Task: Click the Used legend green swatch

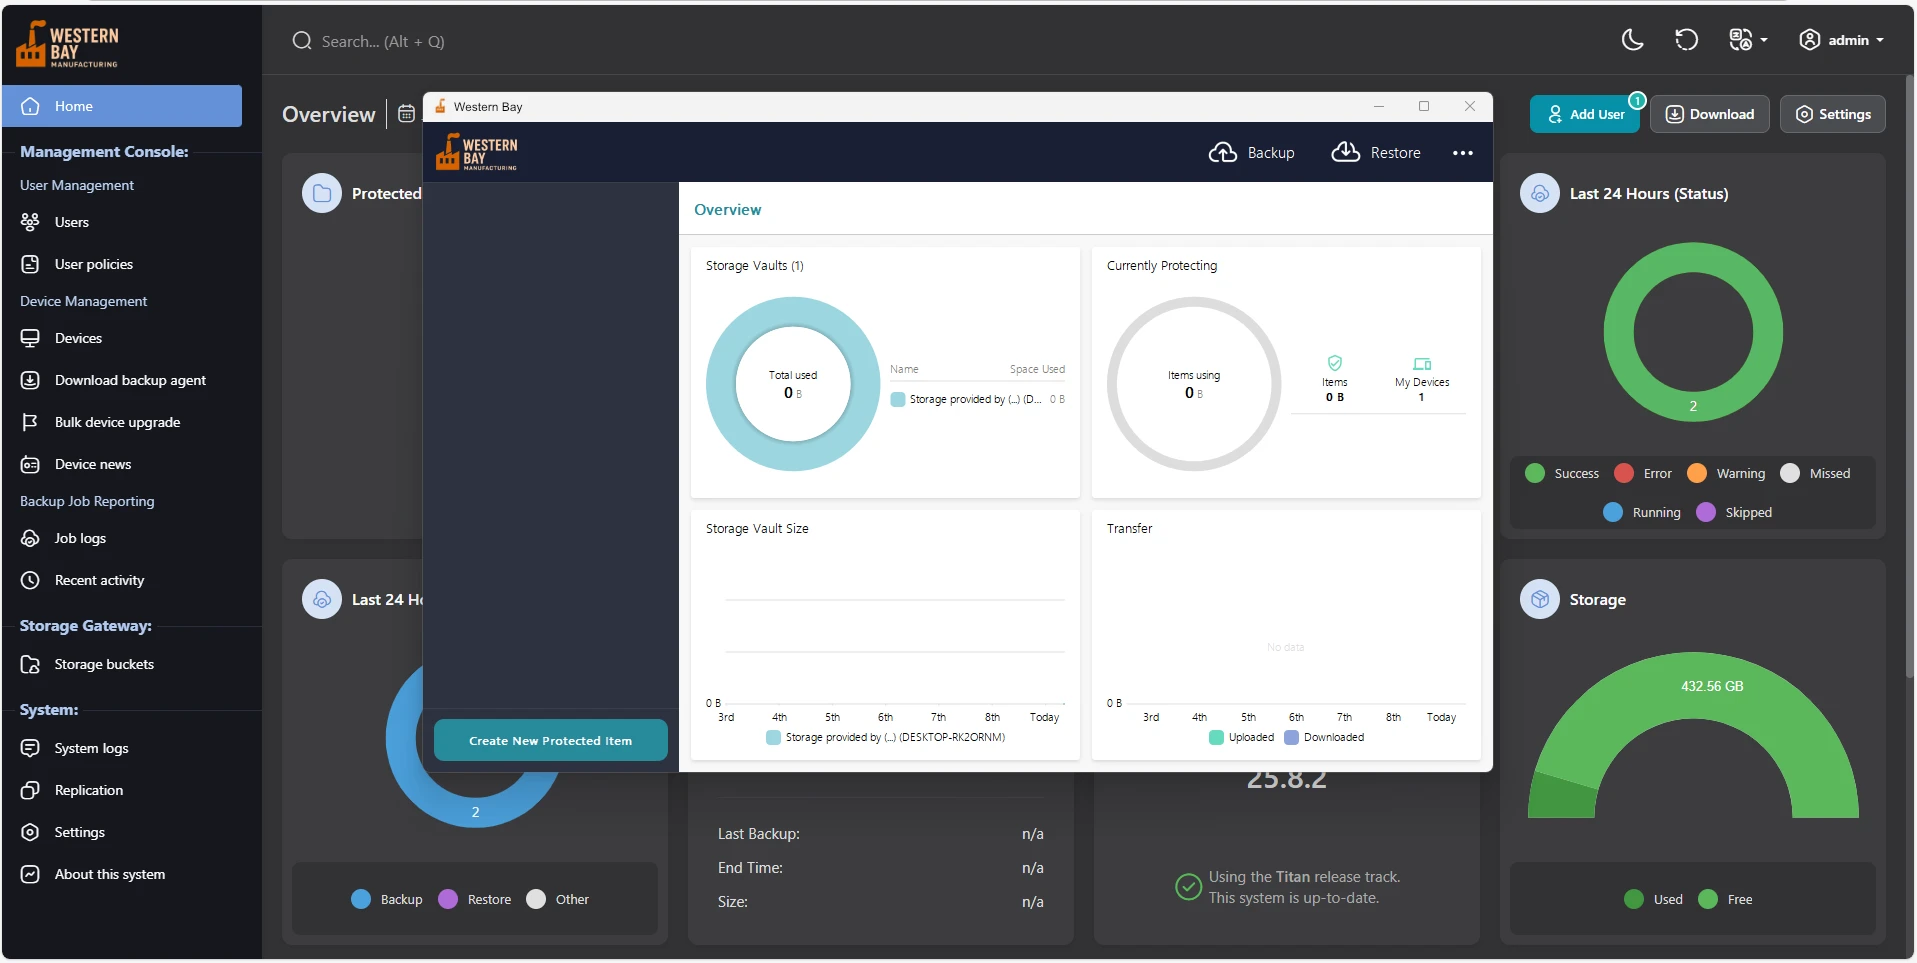Action: pyautogui.click(x=1633, y=899)
